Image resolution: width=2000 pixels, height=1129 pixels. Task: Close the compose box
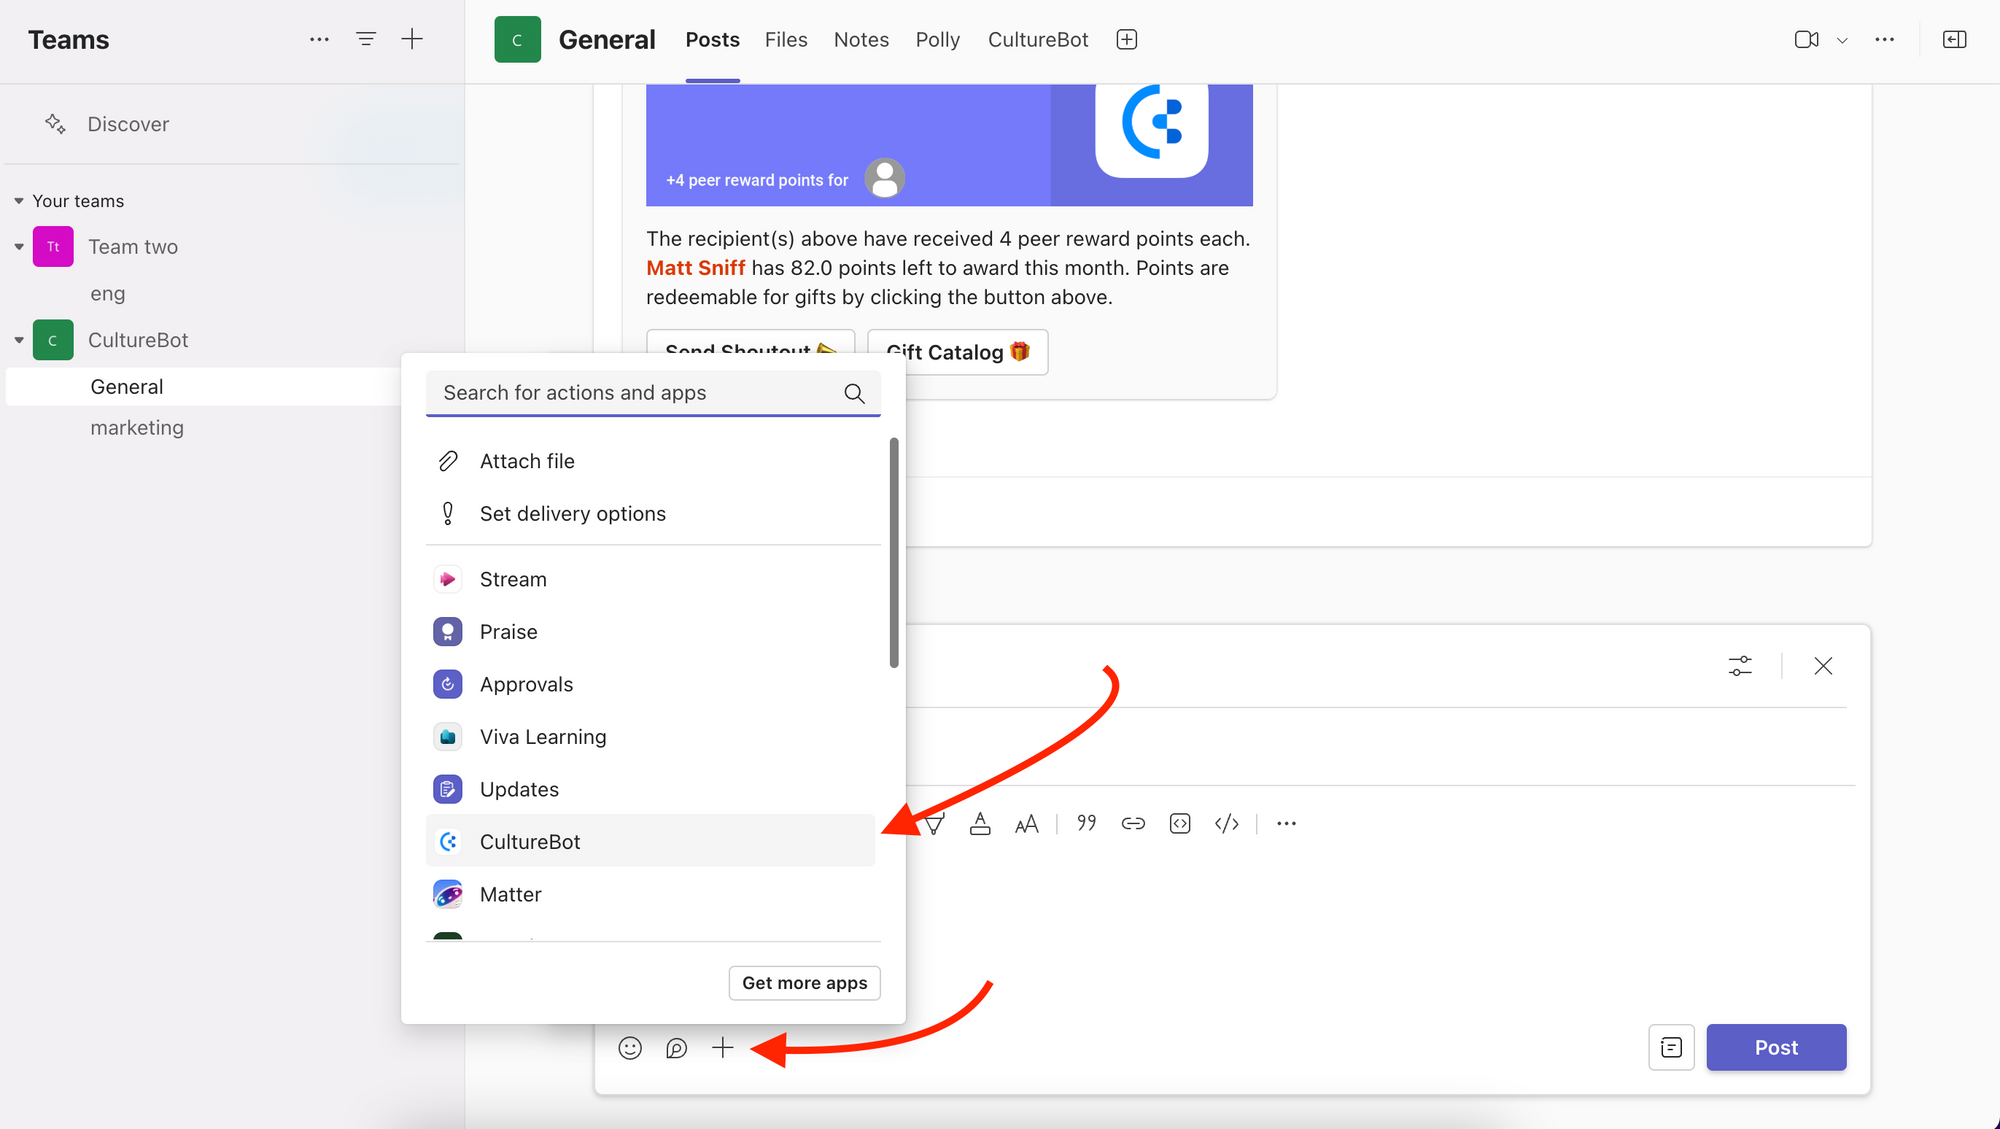tap(1823, 666)
